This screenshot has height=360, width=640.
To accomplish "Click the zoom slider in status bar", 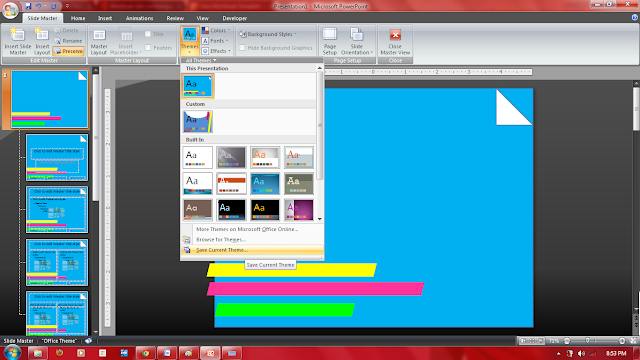I will 594,340.
